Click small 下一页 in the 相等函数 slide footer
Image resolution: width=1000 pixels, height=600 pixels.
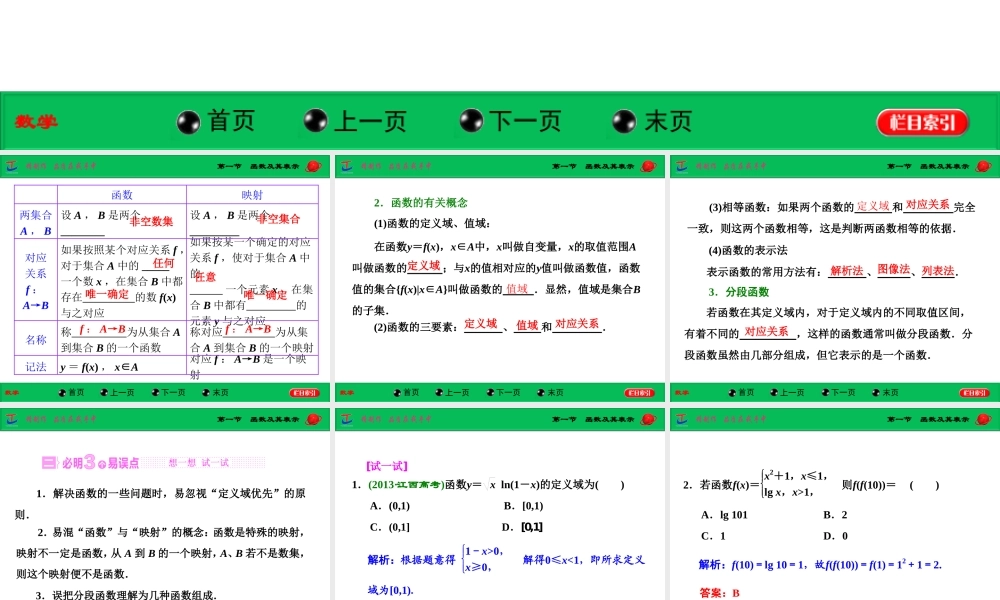842,393
